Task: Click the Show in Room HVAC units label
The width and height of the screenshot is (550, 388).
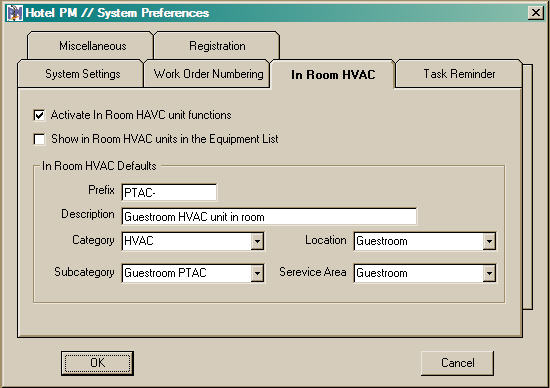Action: tap(165, 139)
